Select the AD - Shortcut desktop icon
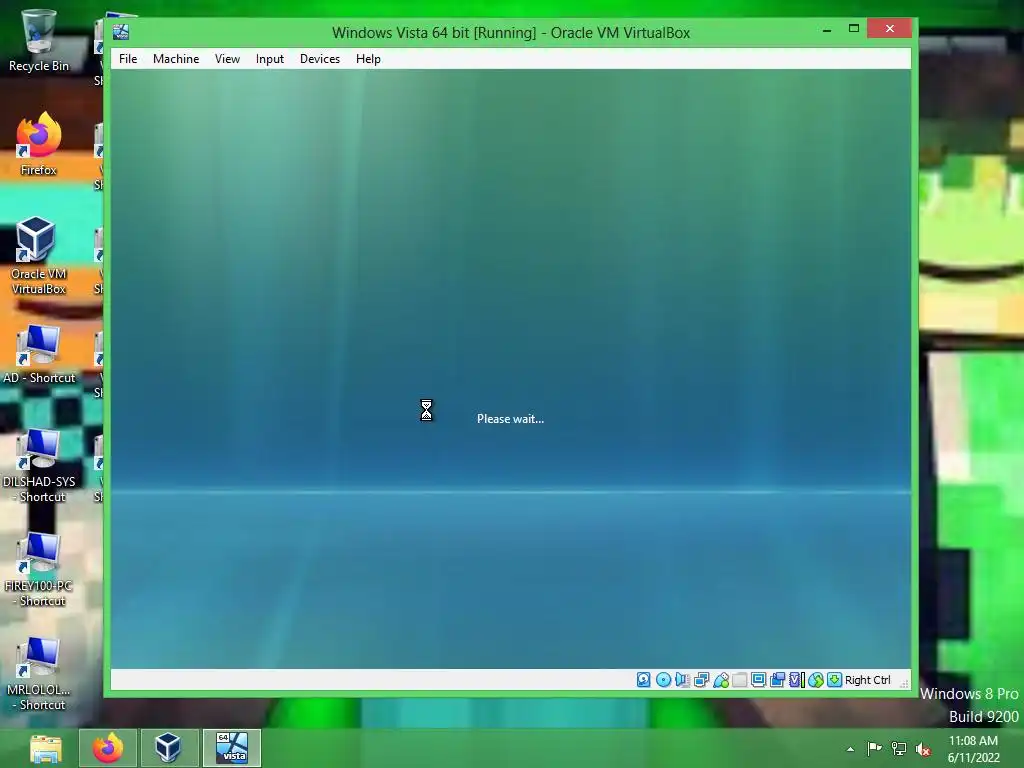This screenshot has width=1024, height=768. tap(39, 354)
